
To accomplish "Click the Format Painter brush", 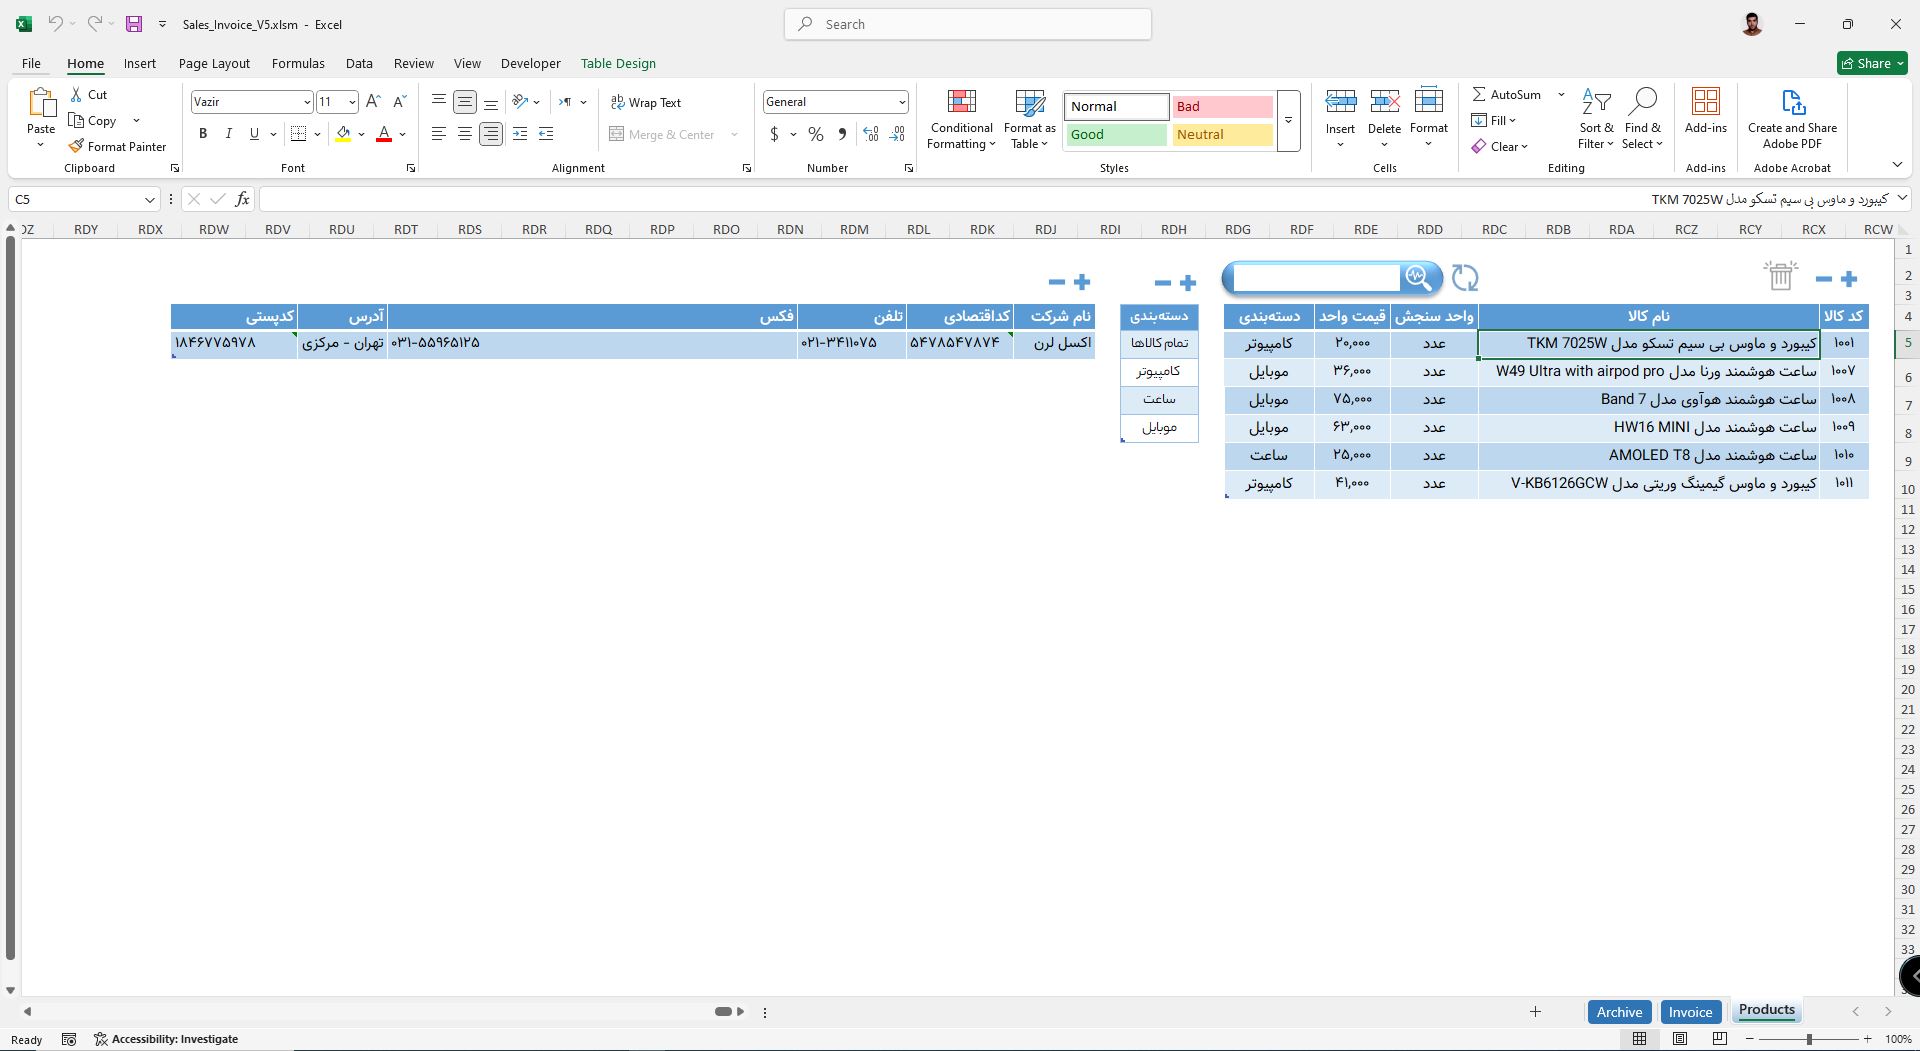I will [76, 146].
